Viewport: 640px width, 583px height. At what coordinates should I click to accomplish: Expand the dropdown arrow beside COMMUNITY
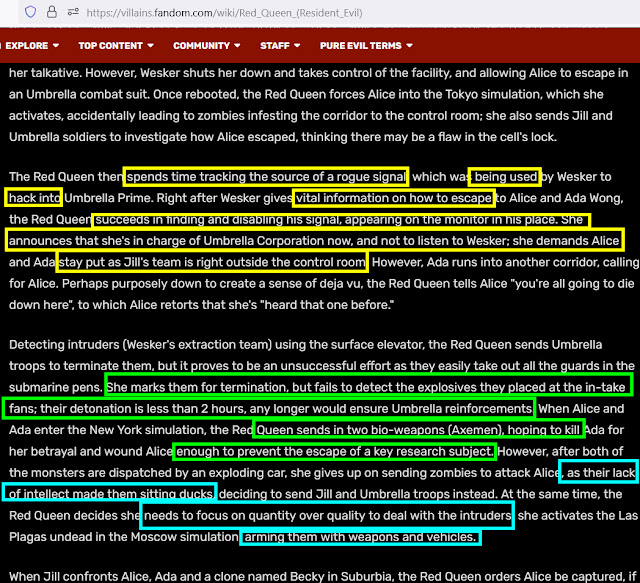[x=237, y=45]
